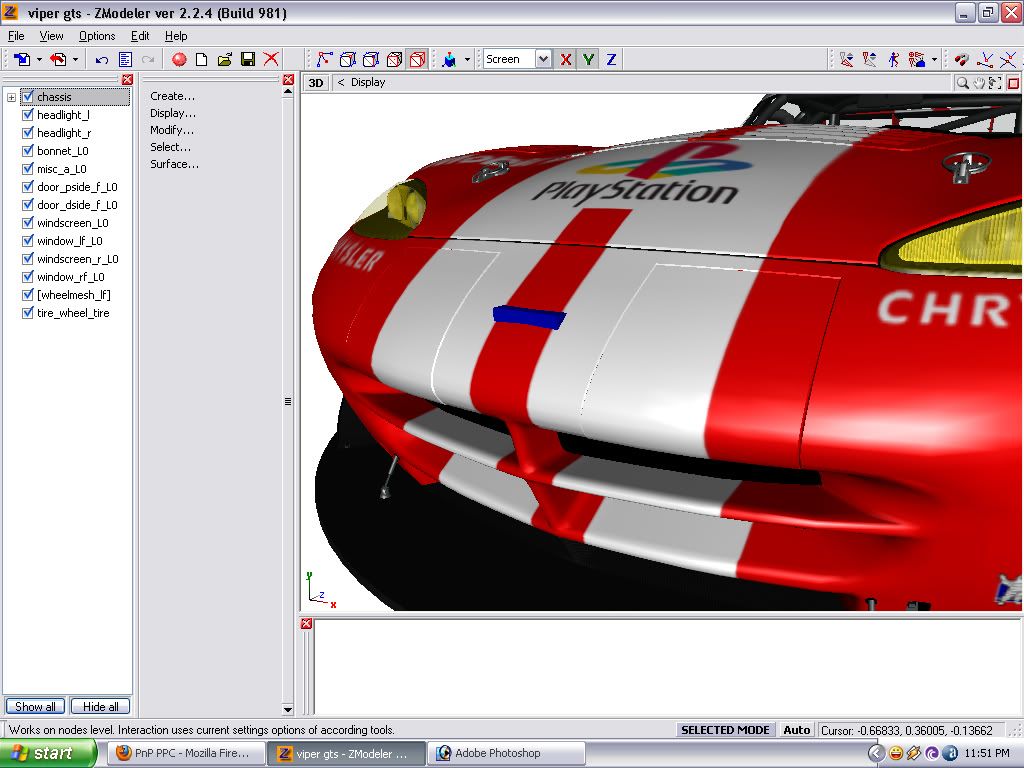Click the red delete X toolbar icon
The width and height of the screenshot is (1024, 768).
(270, 60)
